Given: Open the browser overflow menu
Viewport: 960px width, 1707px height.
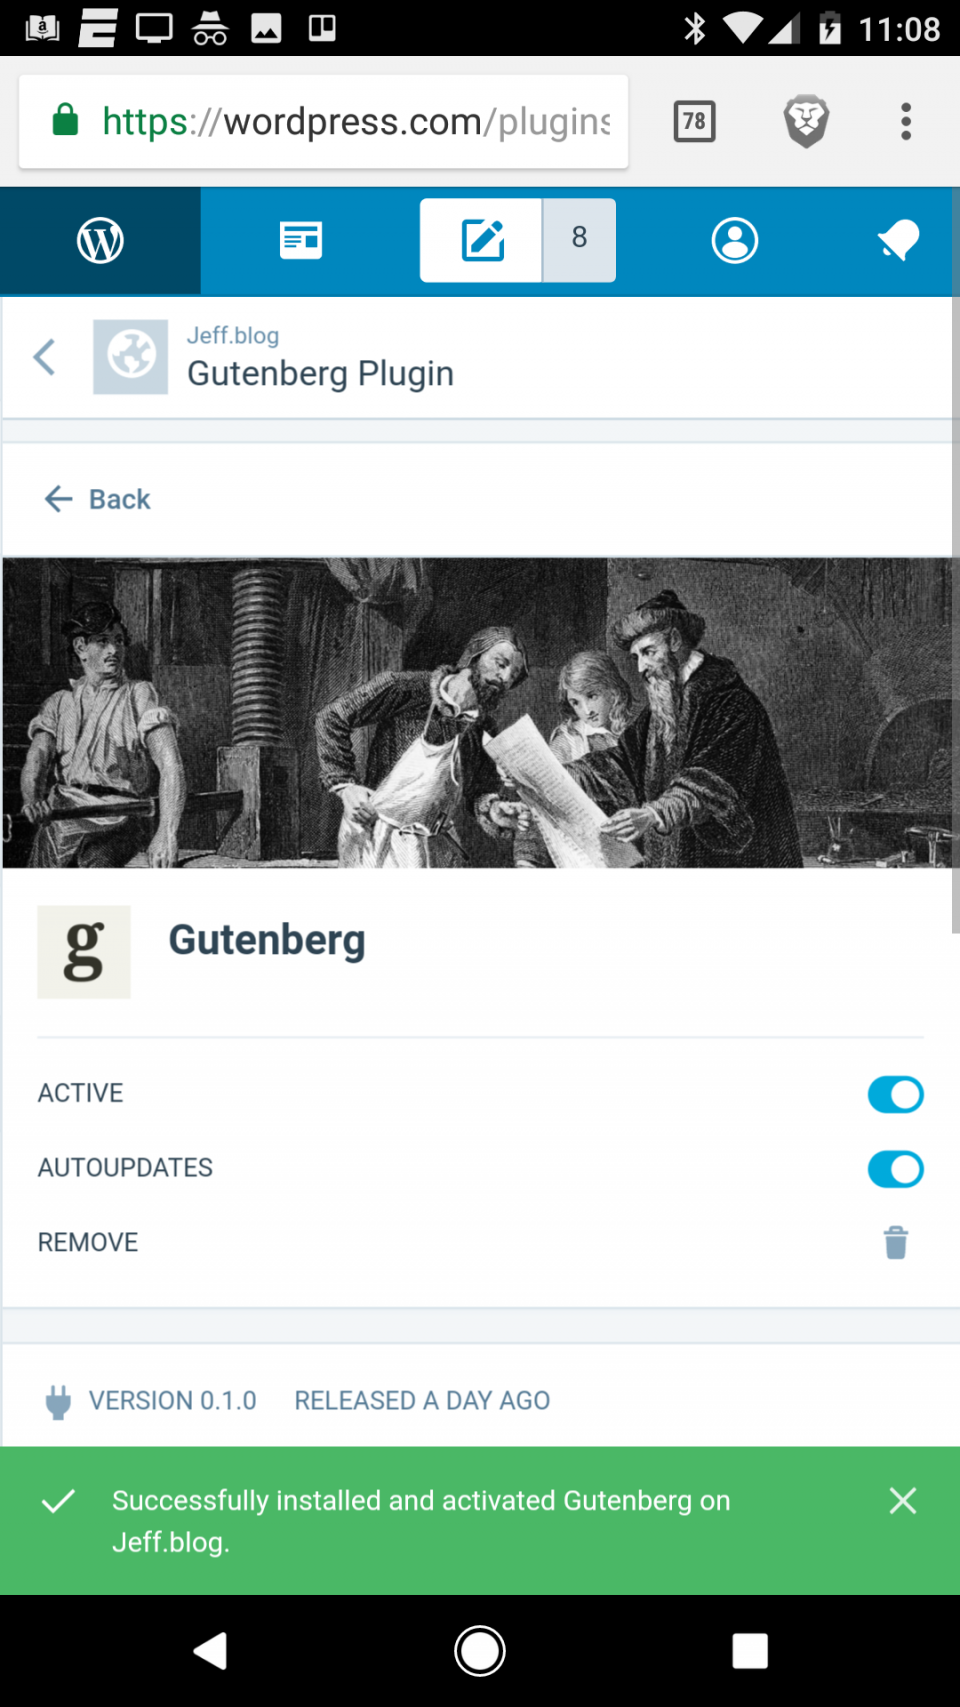Looking at the screenshot, I should 905,121.
